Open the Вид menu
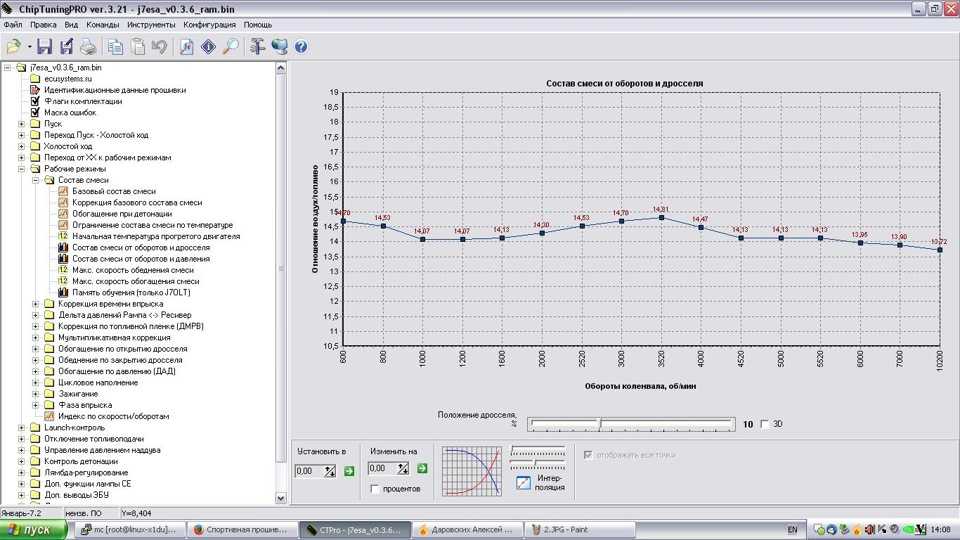 click(71, 25)
